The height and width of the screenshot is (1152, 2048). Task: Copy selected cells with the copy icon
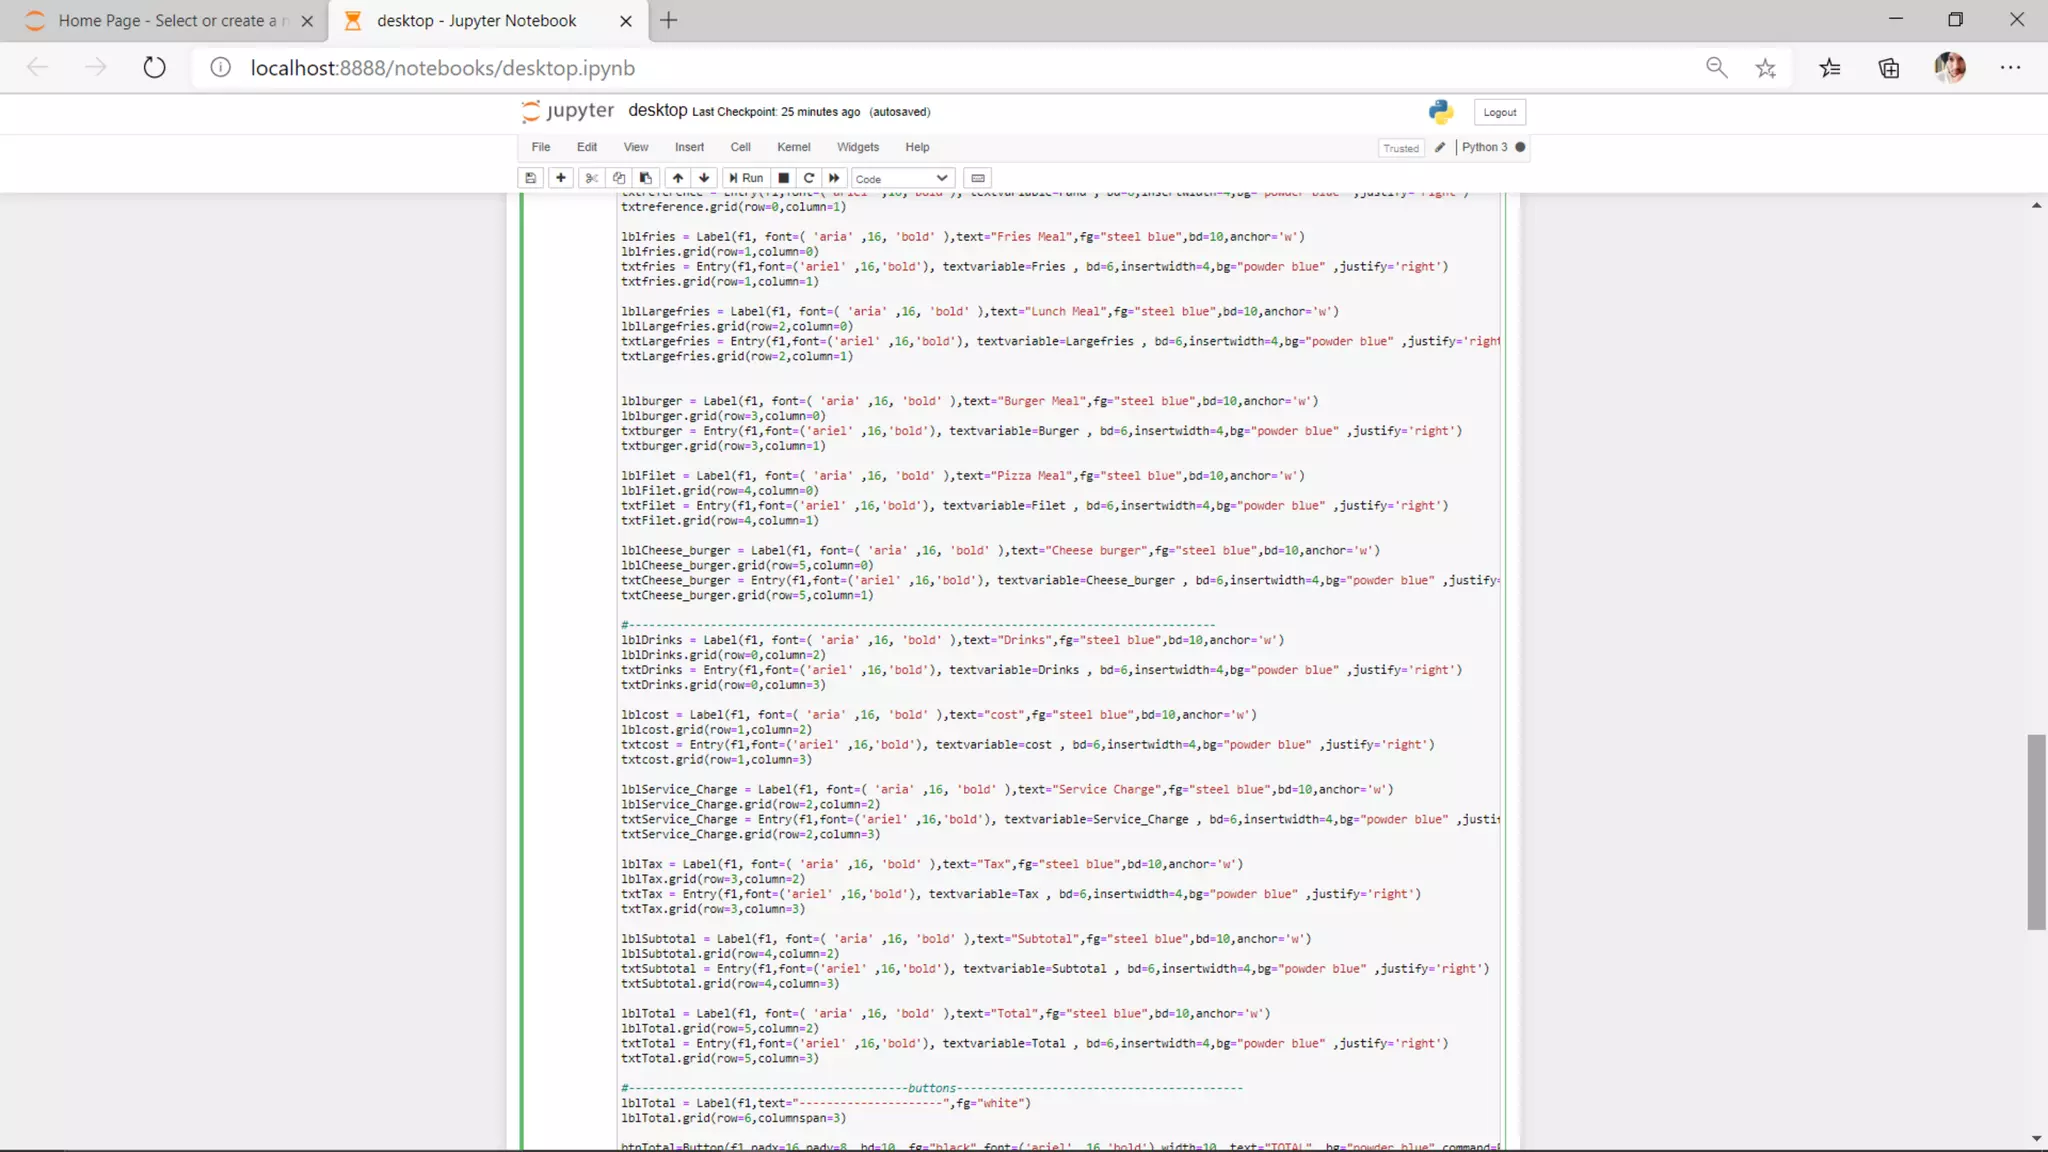[619, 178]
